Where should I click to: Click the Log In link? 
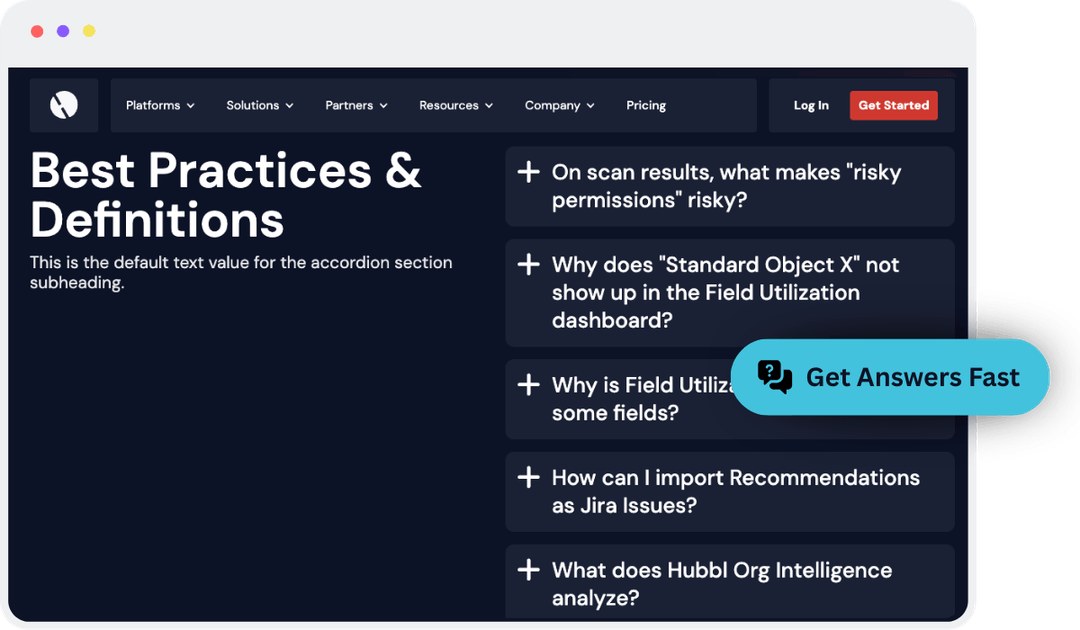click(811, 105)
